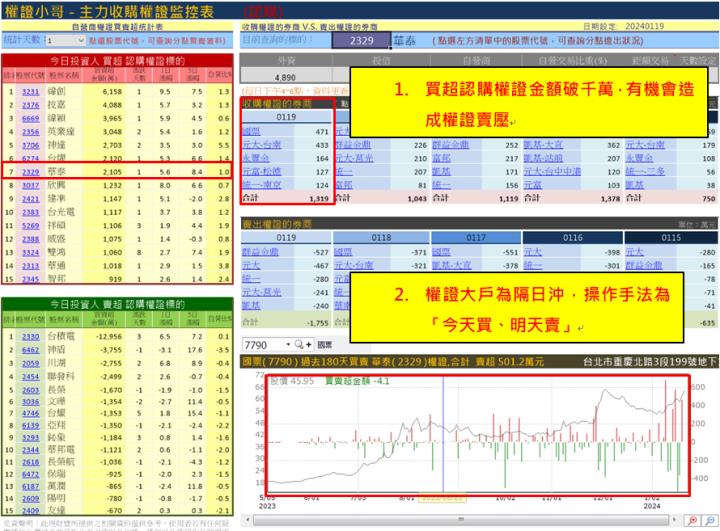Screen dimensions: 720x531
Task: Click the red zoom-in icon below chart
Action: point(692,520)
